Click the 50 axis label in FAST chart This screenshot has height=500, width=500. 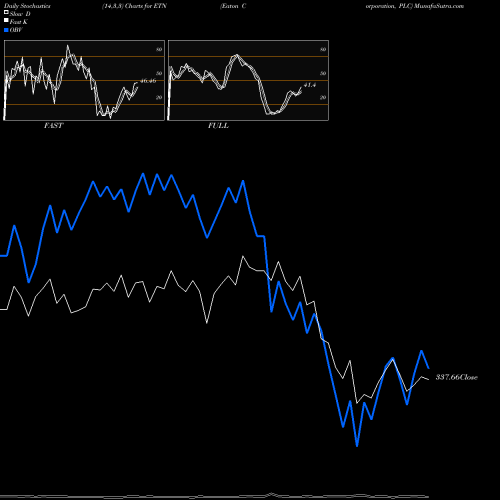[x=159, y=73]
